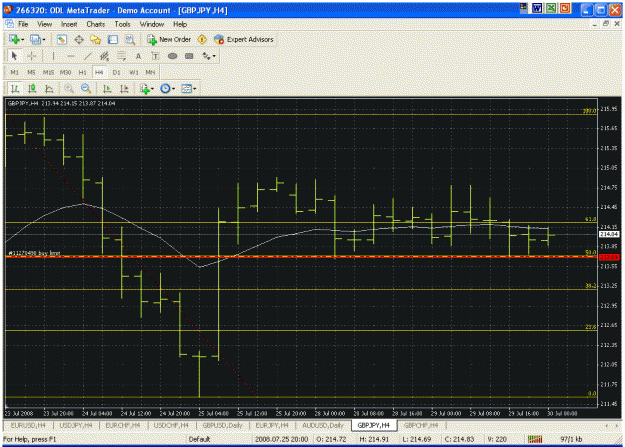Open the File menu
Viewport: 625px width, 447px height.
[x=23, y=24]
